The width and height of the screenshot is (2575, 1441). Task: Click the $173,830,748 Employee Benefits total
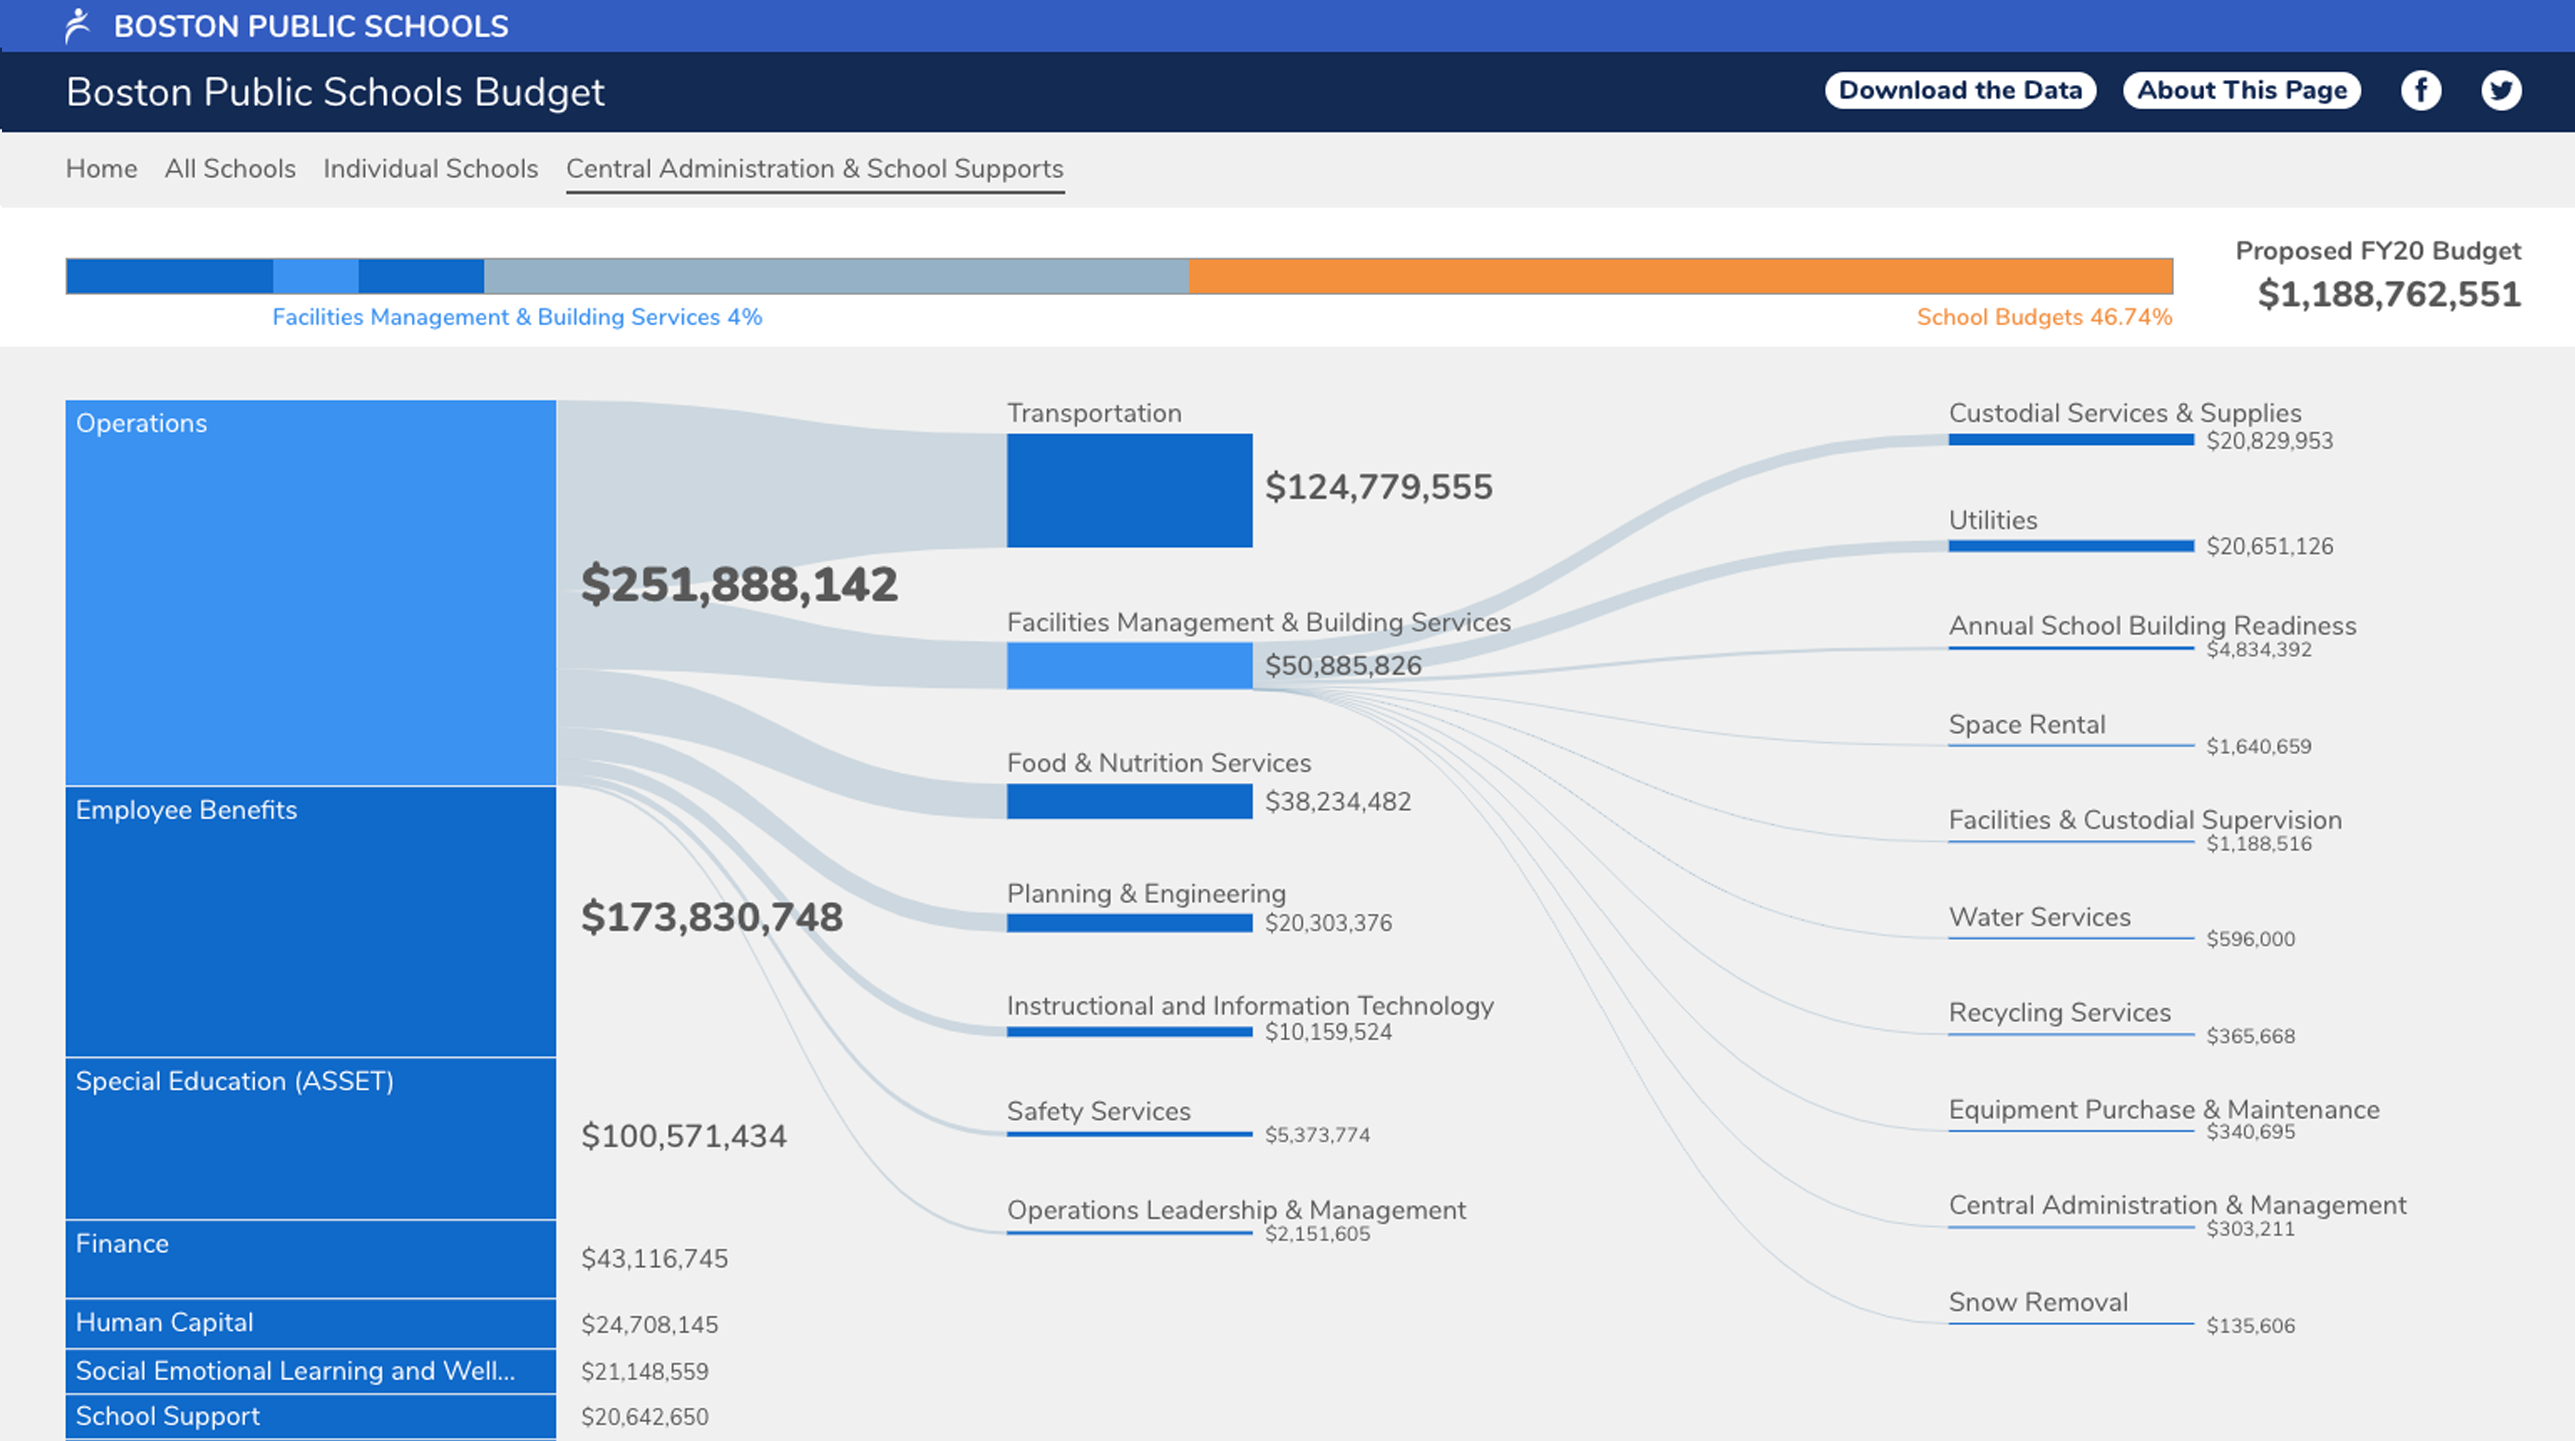tap(712, 917)
